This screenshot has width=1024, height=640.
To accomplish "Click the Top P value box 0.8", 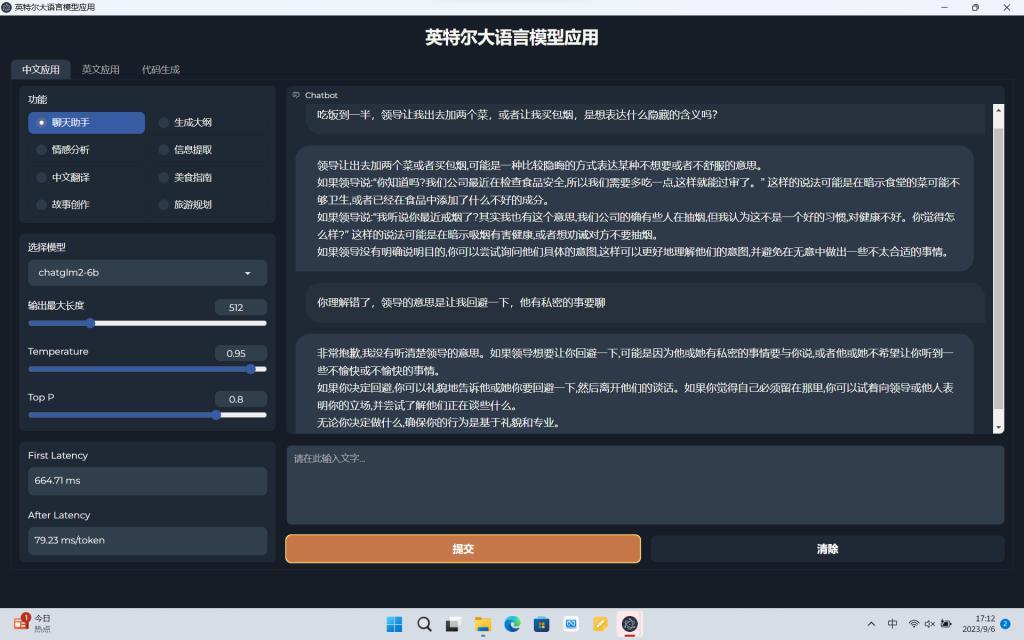I will tap(240, 399).
